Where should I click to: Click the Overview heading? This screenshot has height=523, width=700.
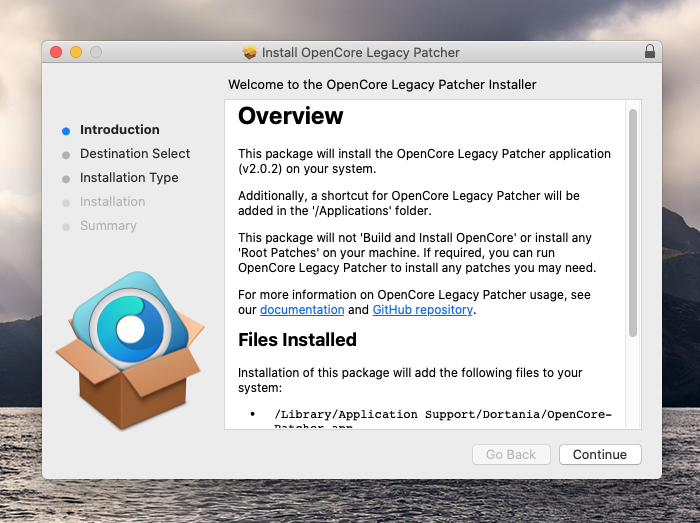coord(291,116)
